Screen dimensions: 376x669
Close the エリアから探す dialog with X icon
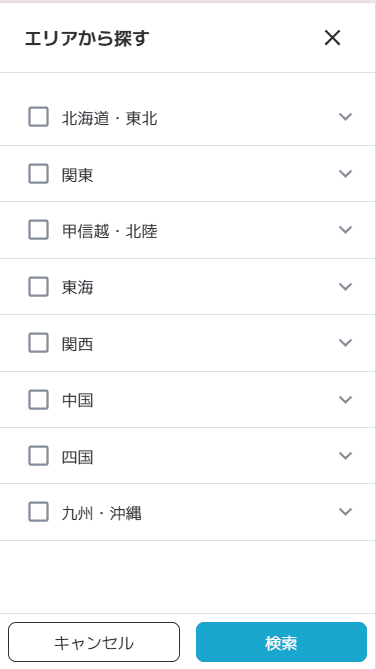pyautogui.click(x=332, y=38)
